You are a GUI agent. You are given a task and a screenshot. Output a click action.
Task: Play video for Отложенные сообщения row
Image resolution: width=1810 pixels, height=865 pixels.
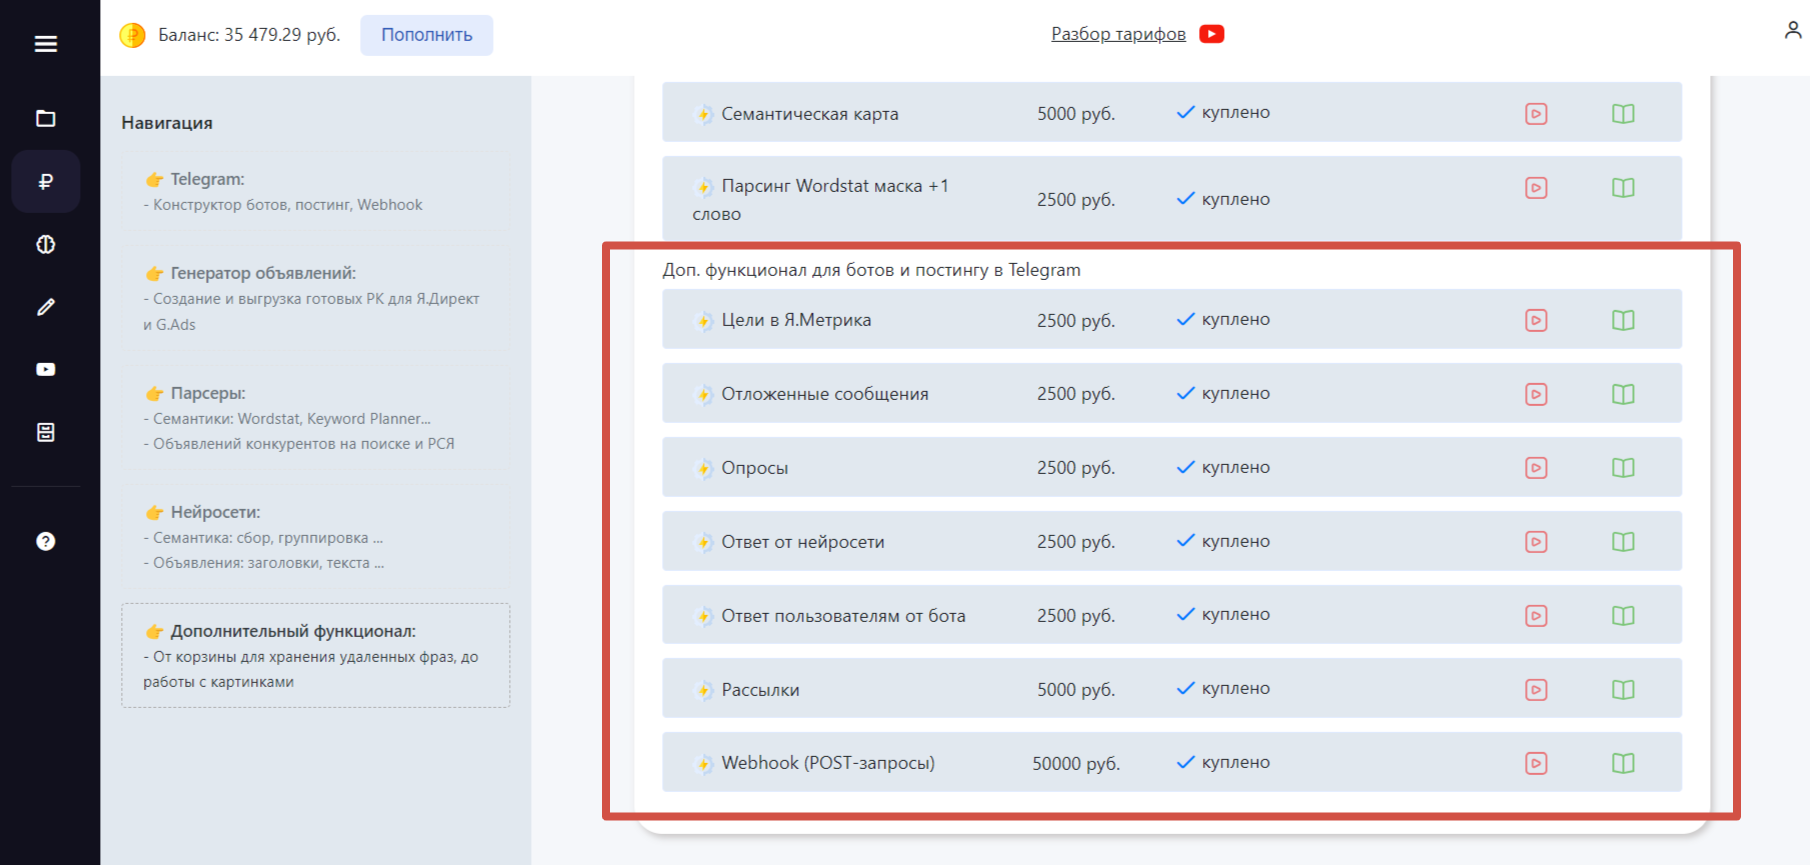coord(1536,394)
